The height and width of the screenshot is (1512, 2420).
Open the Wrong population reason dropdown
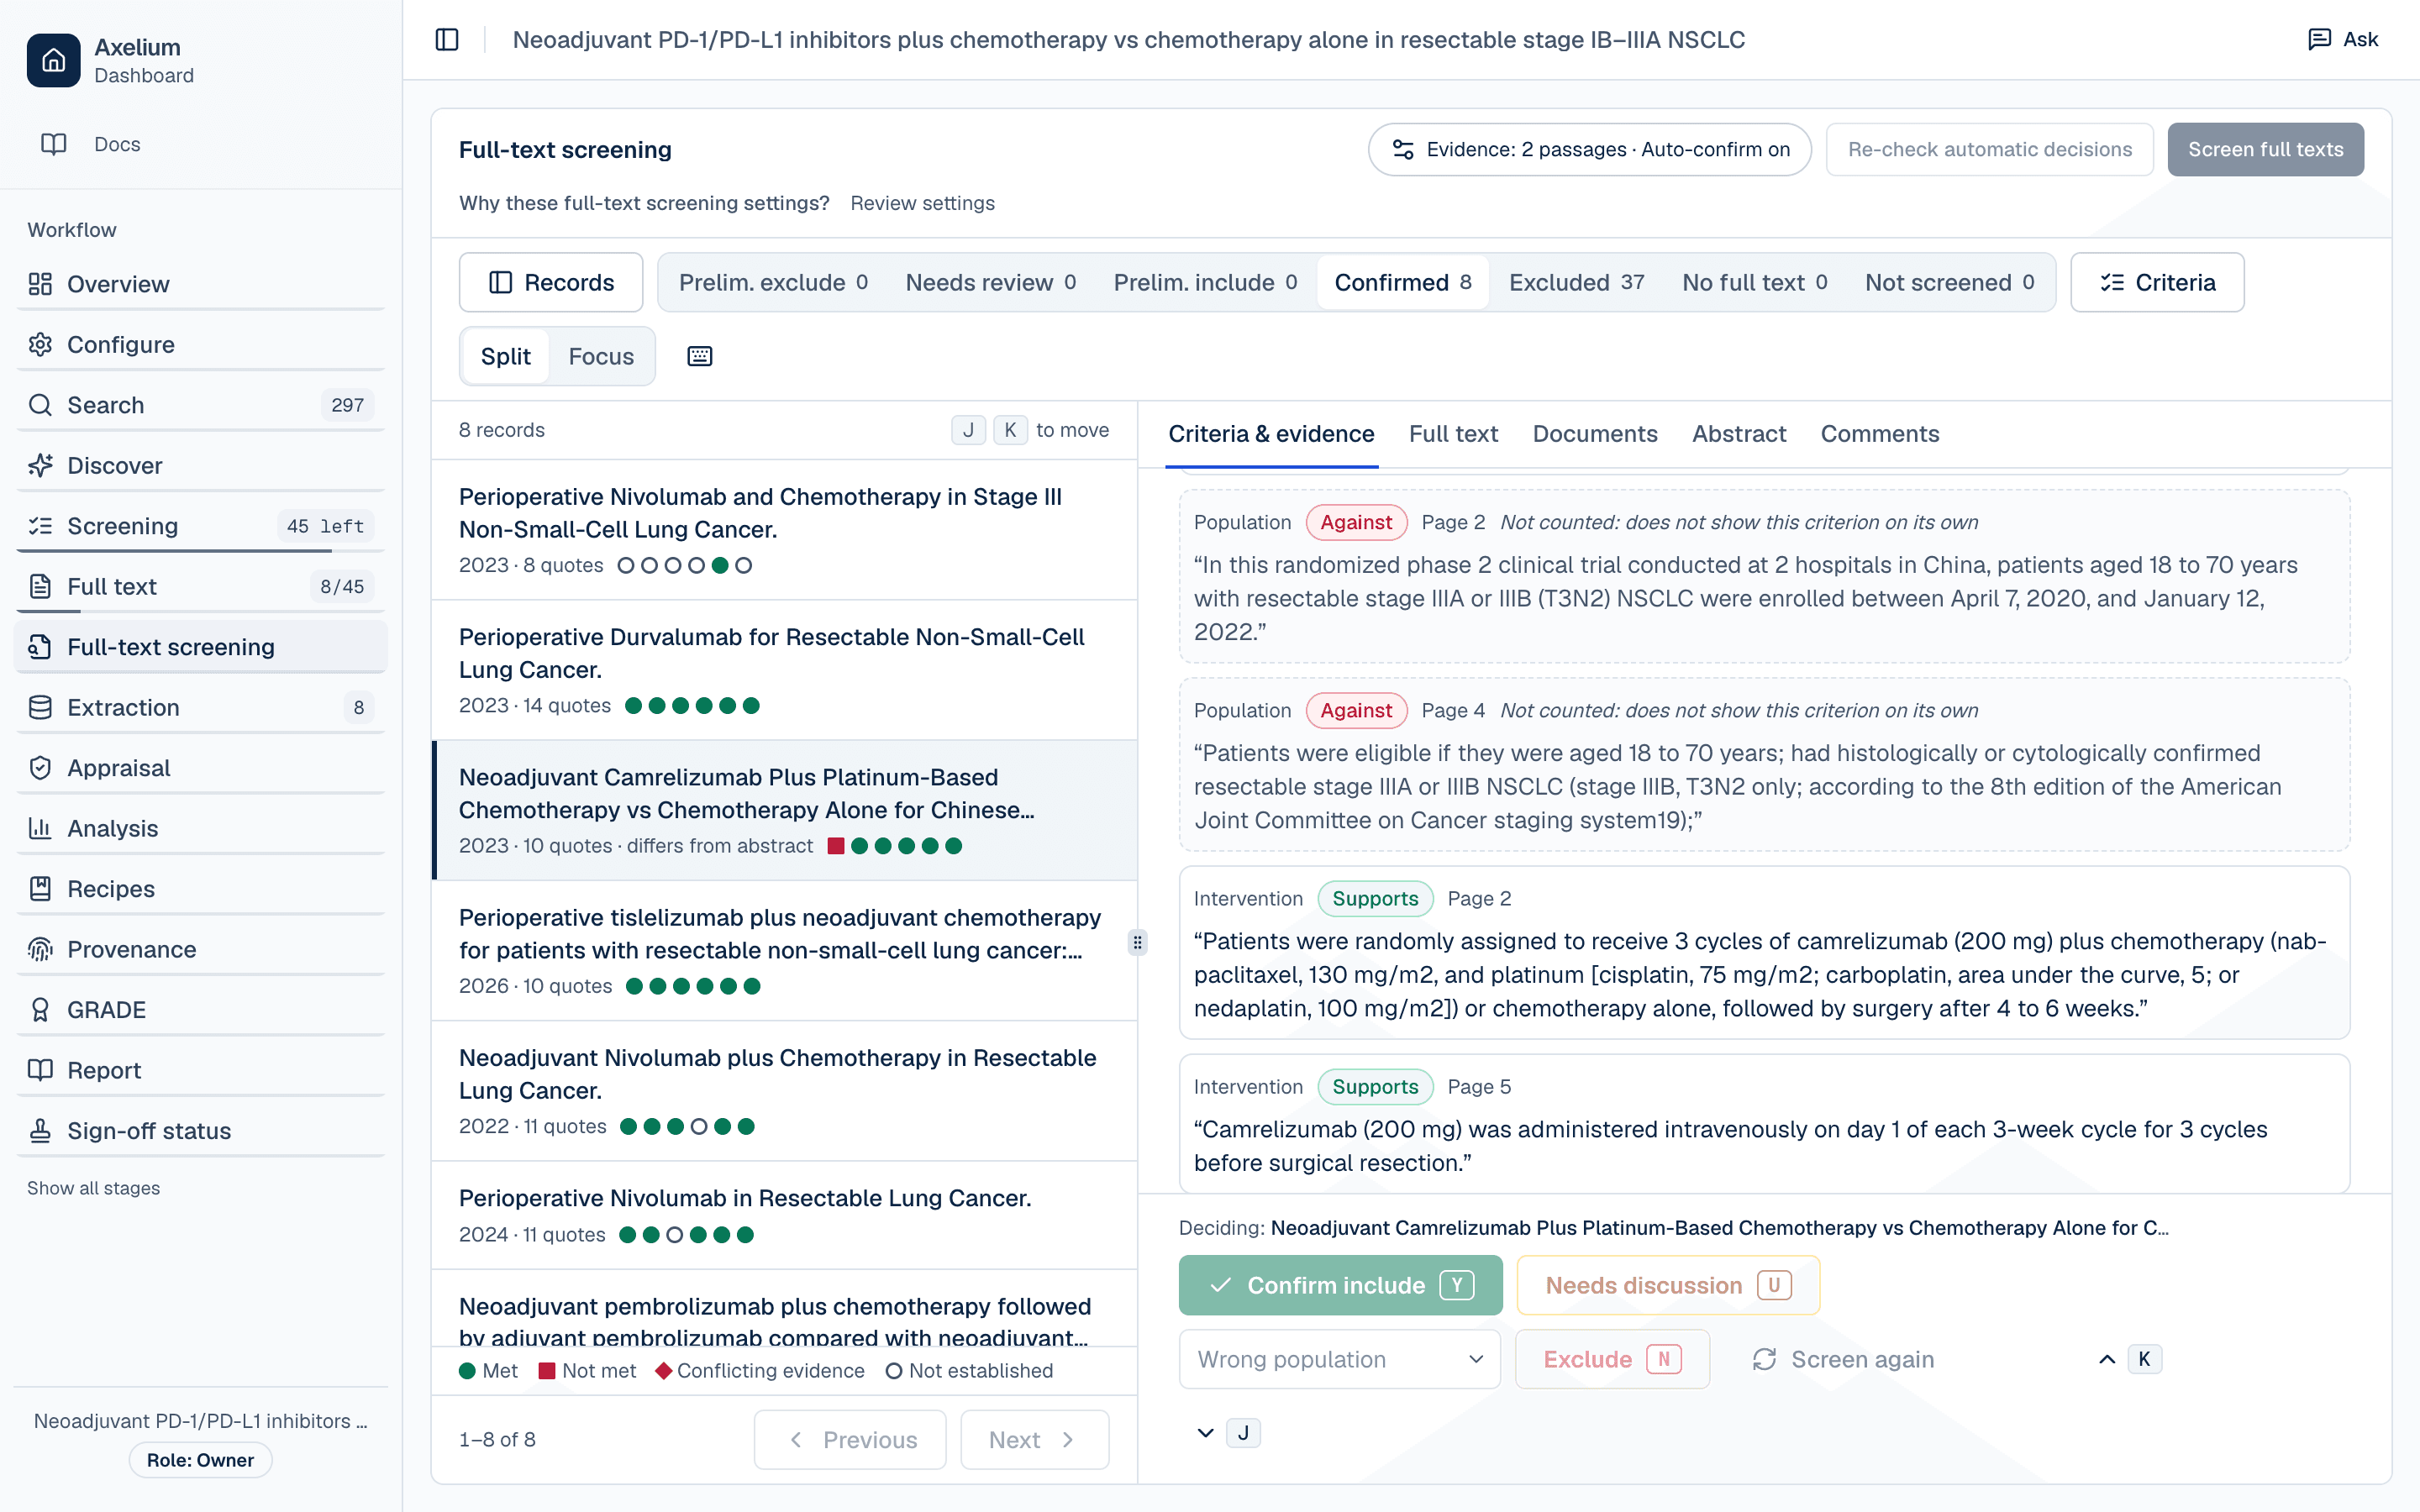(x=1339, y=1359)
